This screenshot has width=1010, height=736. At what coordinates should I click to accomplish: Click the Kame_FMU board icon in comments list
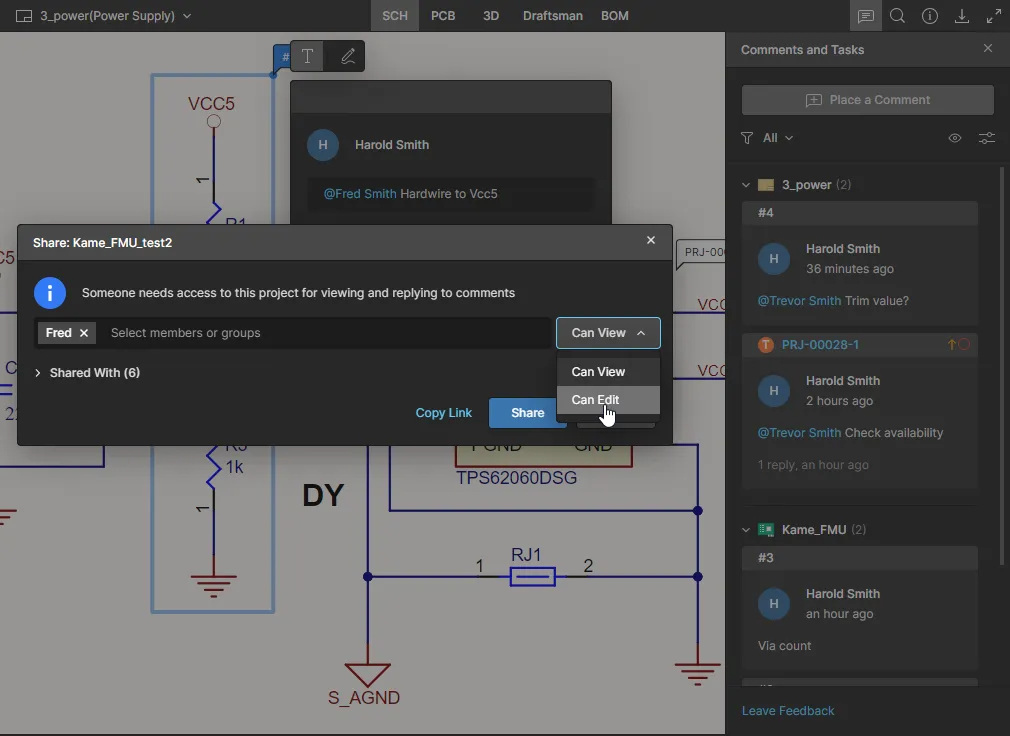766,530
